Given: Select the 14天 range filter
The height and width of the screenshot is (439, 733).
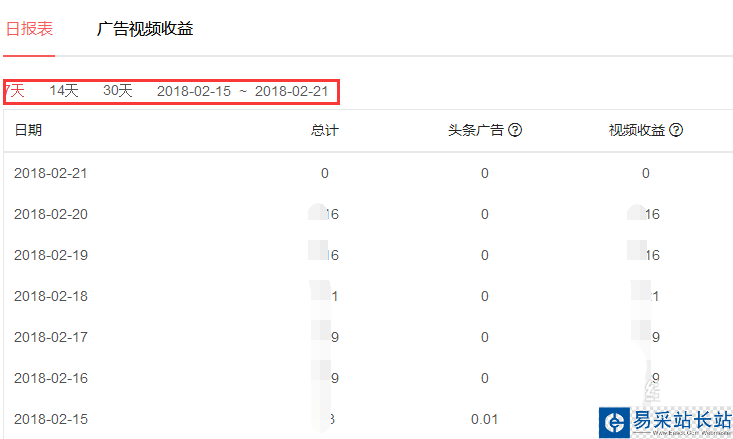Looking at the screenshot, I should point(64,91).
